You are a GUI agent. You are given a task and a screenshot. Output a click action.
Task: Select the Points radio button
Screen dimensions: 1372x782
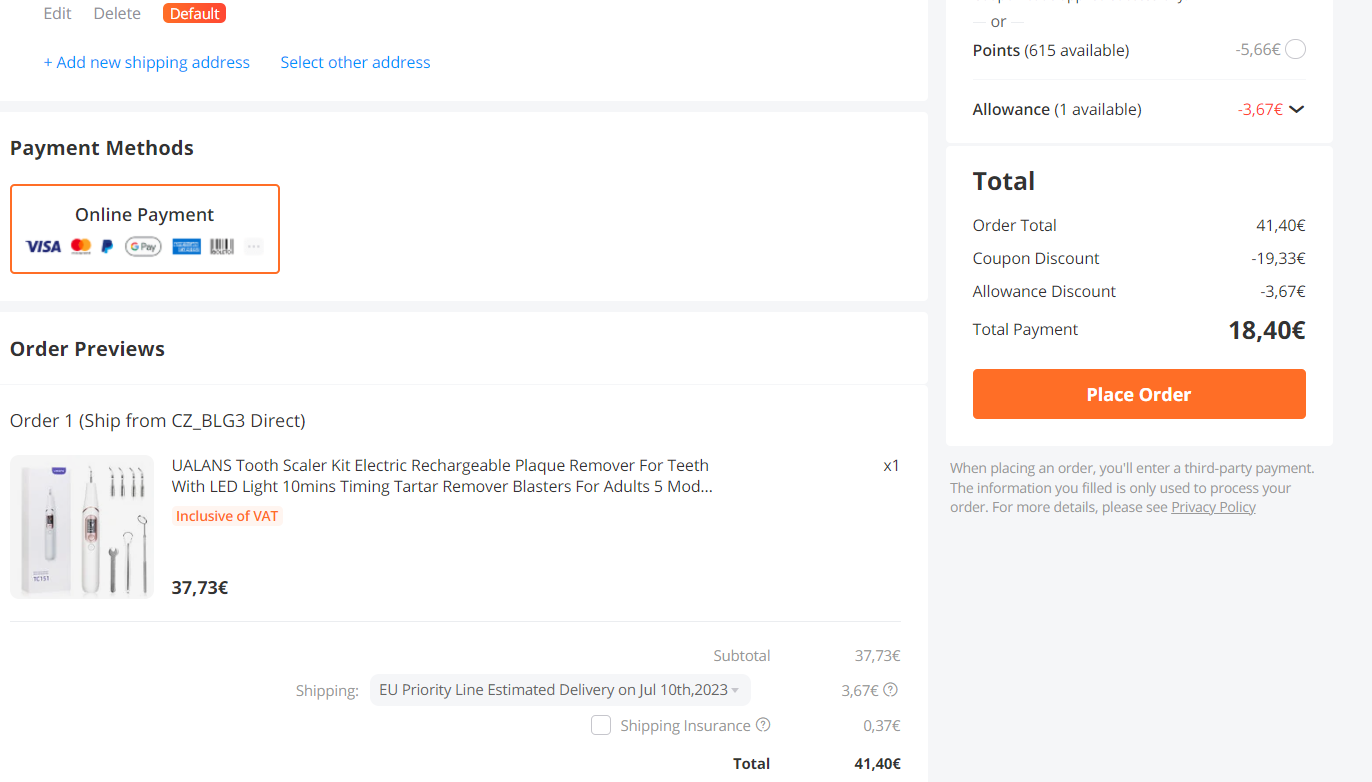click(1295, 49)
